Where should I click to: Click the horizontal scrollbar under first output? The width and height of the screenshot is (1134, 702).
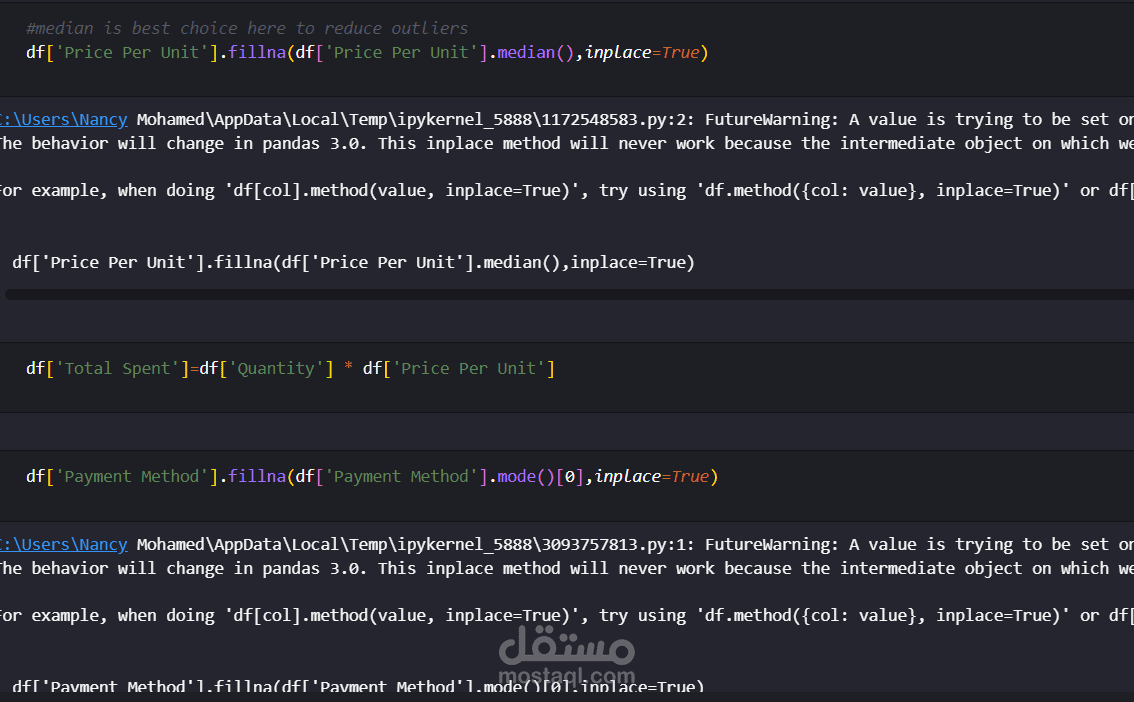click(569, 294)
